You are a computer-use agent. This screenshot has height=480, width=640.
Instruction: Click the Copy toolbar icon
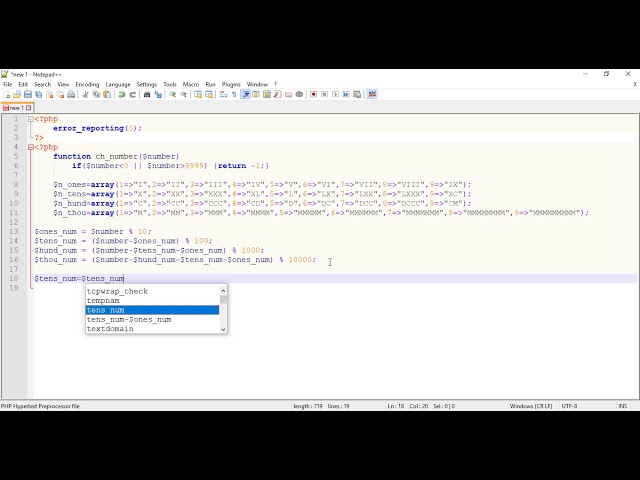[96, 94]
